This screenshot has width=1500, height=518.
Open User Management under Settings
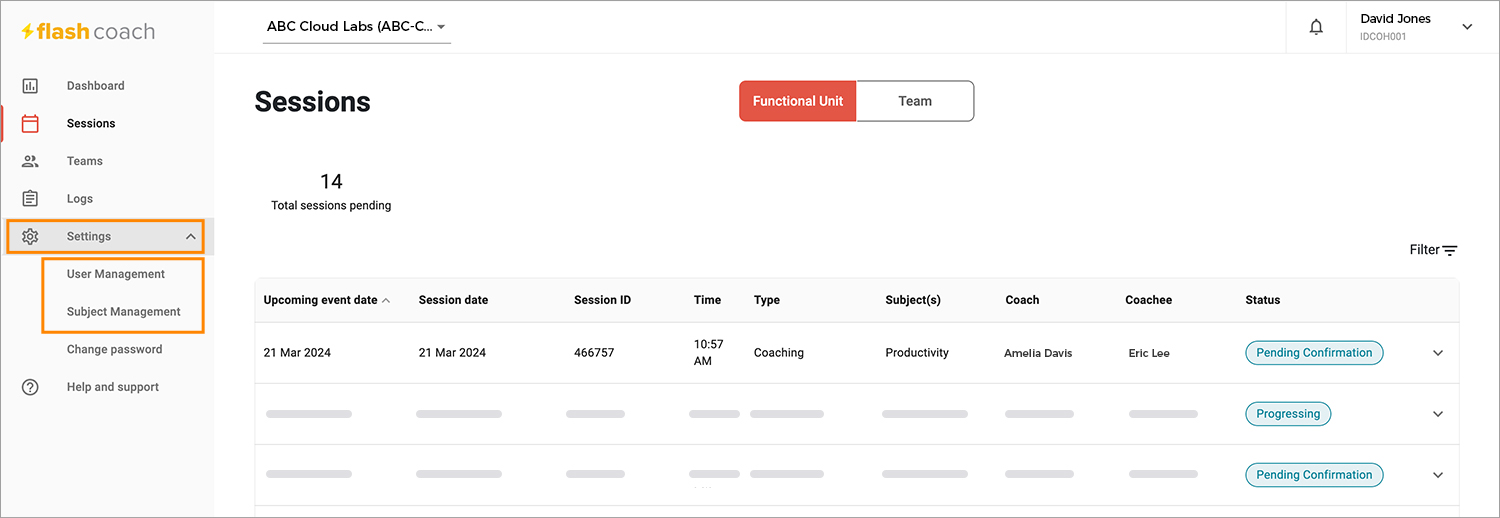116,274
